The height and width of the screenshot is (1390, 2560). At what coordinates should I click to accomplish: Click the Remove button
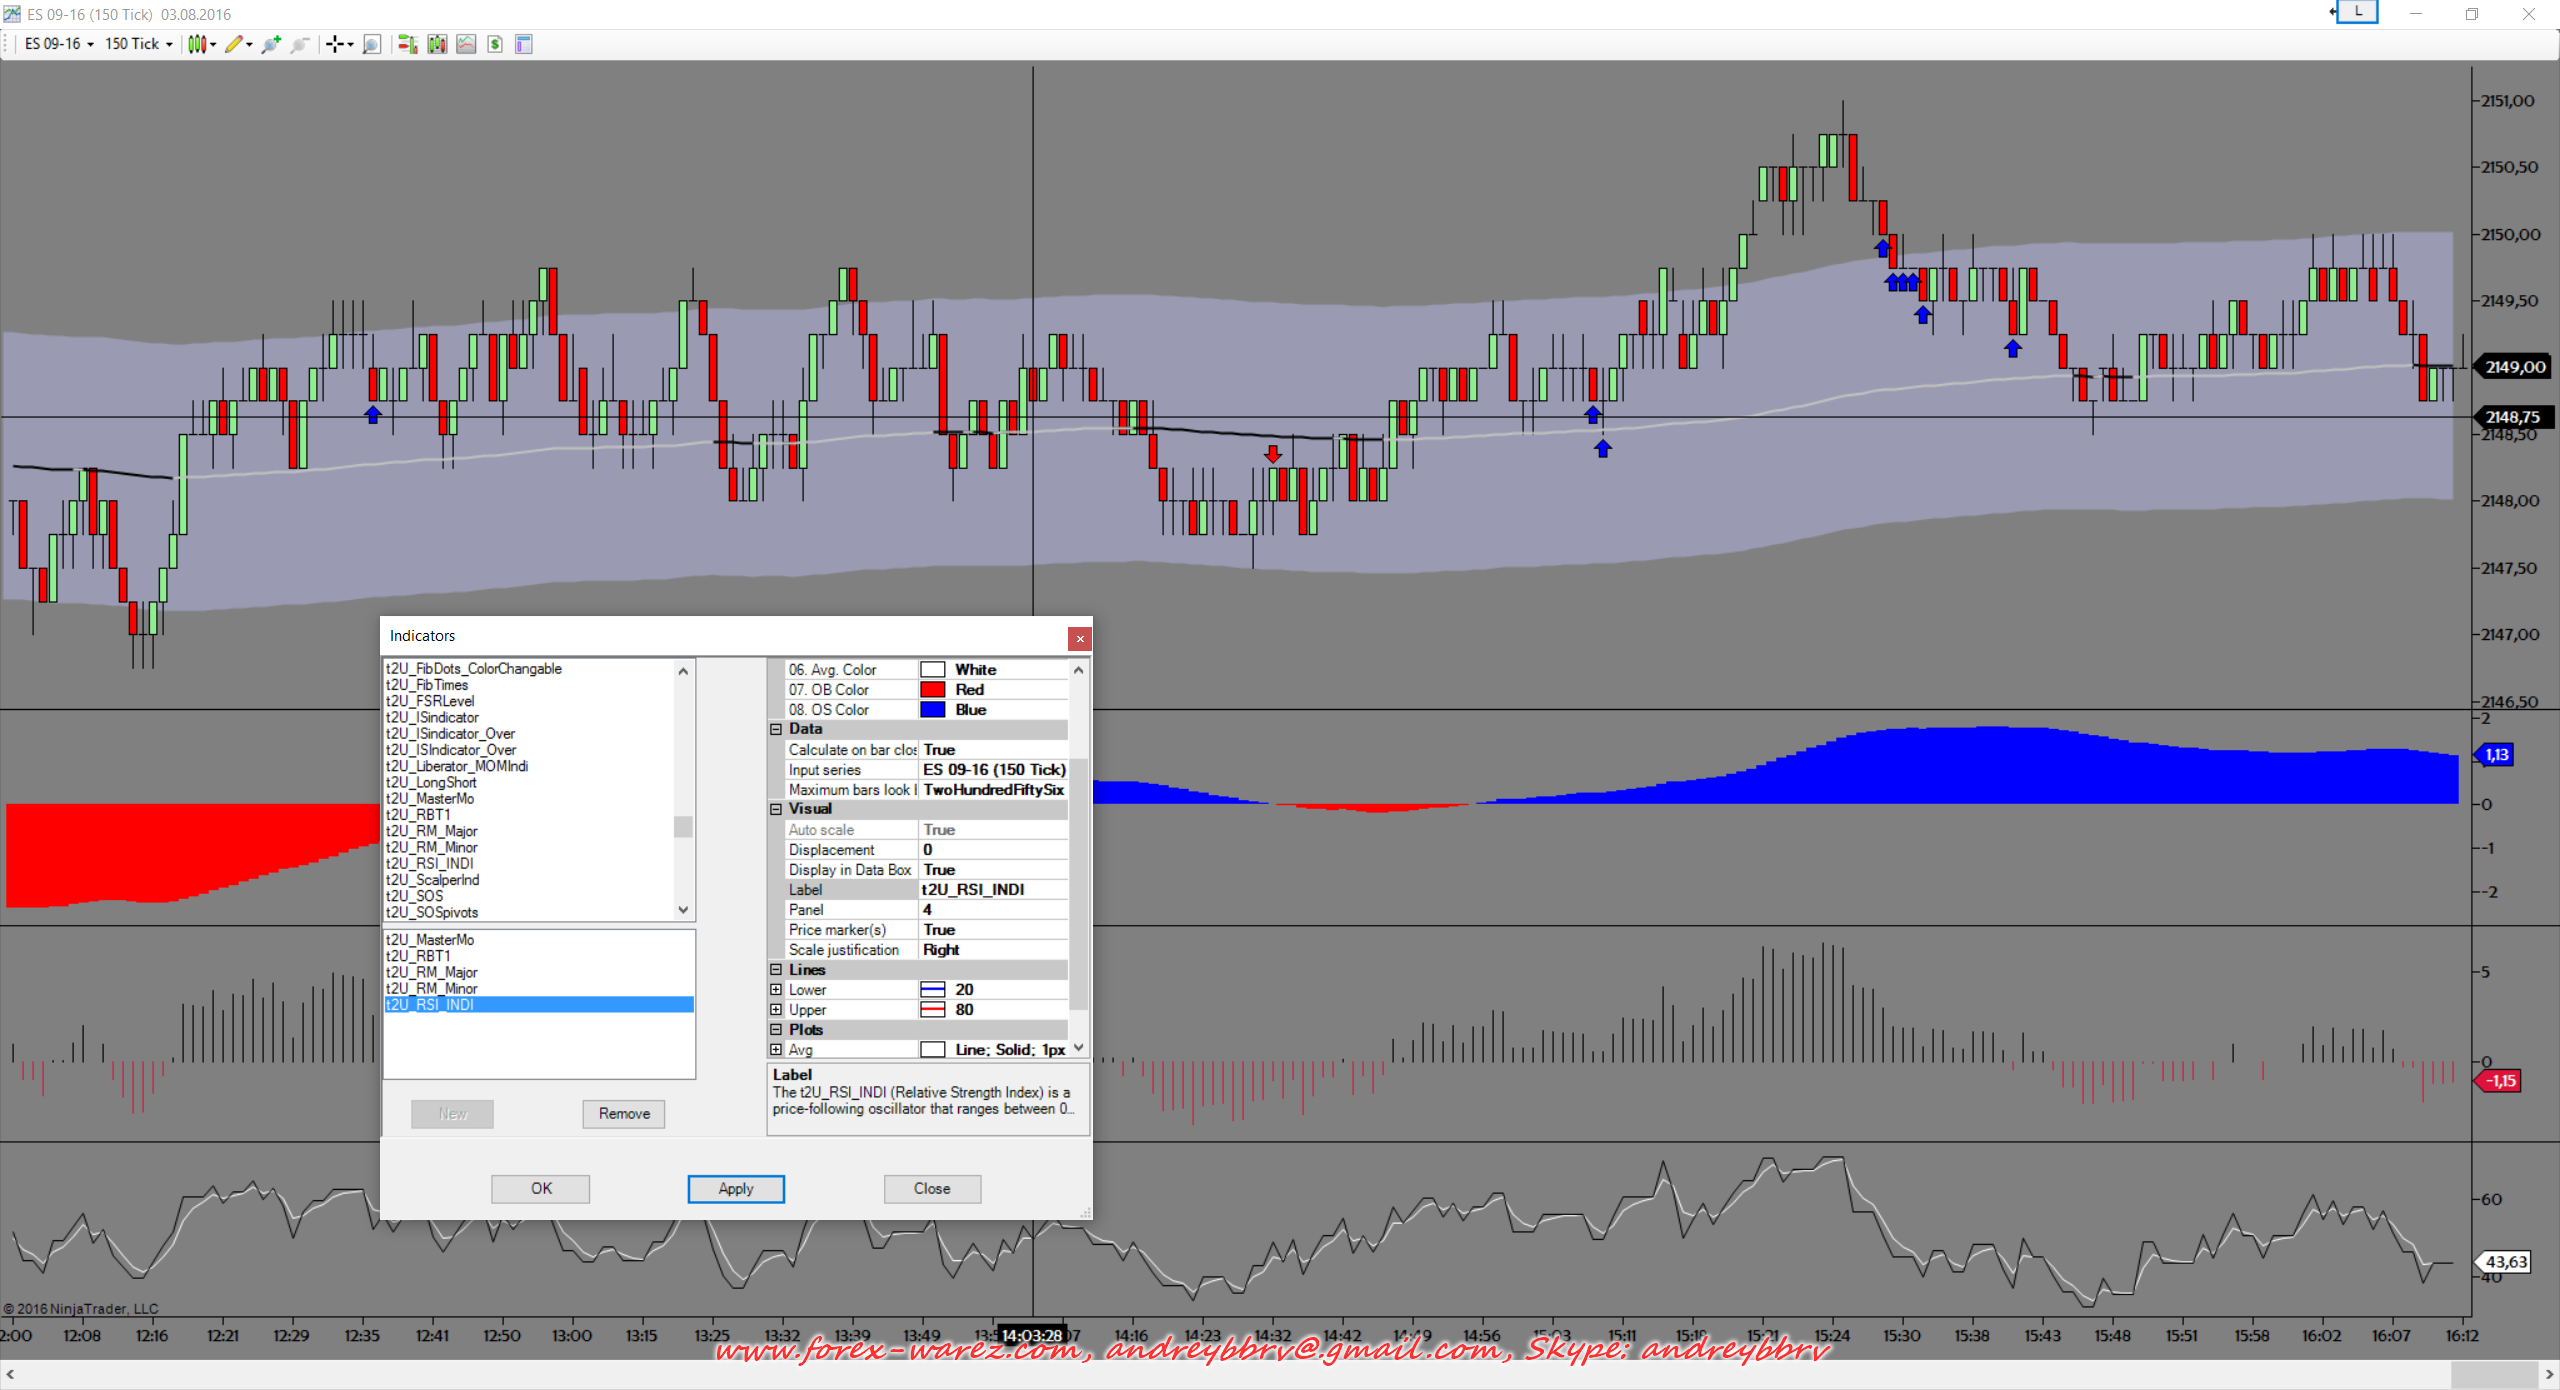tap(624, 1113)
